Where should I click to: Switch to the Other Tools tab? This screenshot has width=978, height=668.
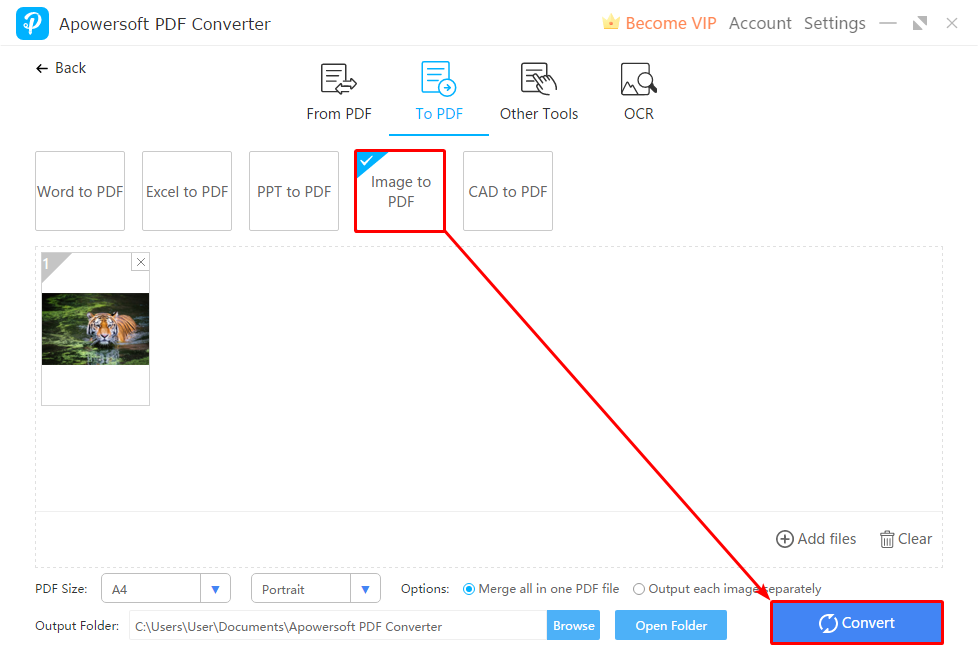(539, 93)
